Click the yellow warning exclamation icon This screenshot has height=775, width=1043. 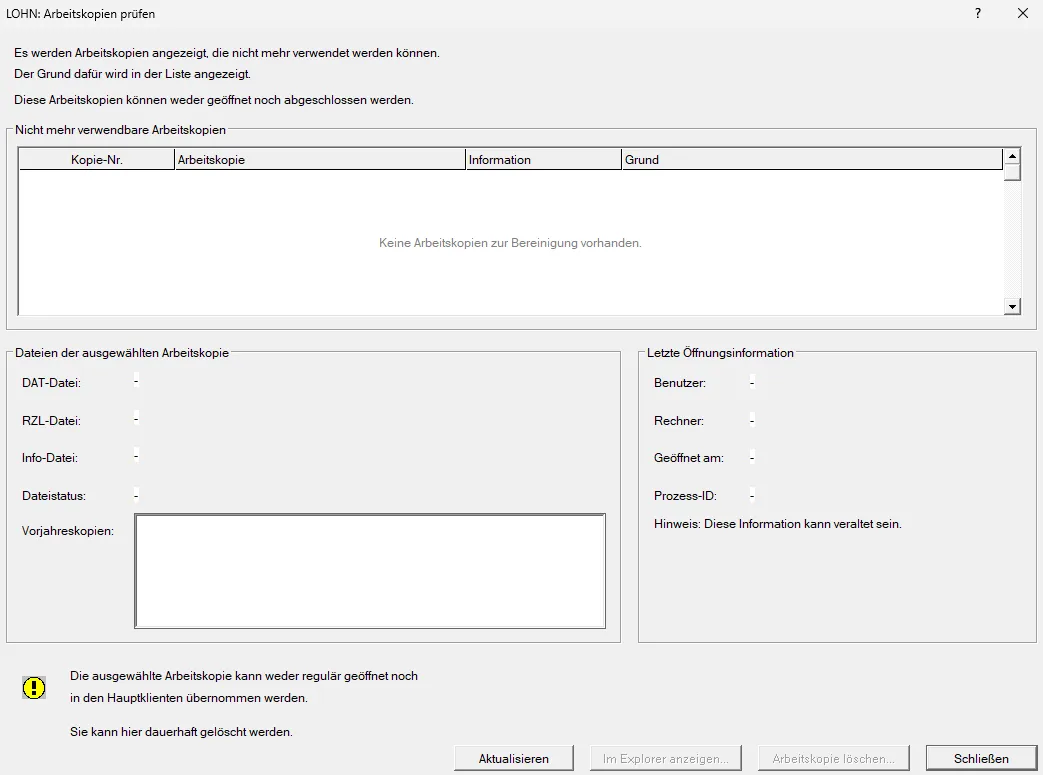[34, 687]
